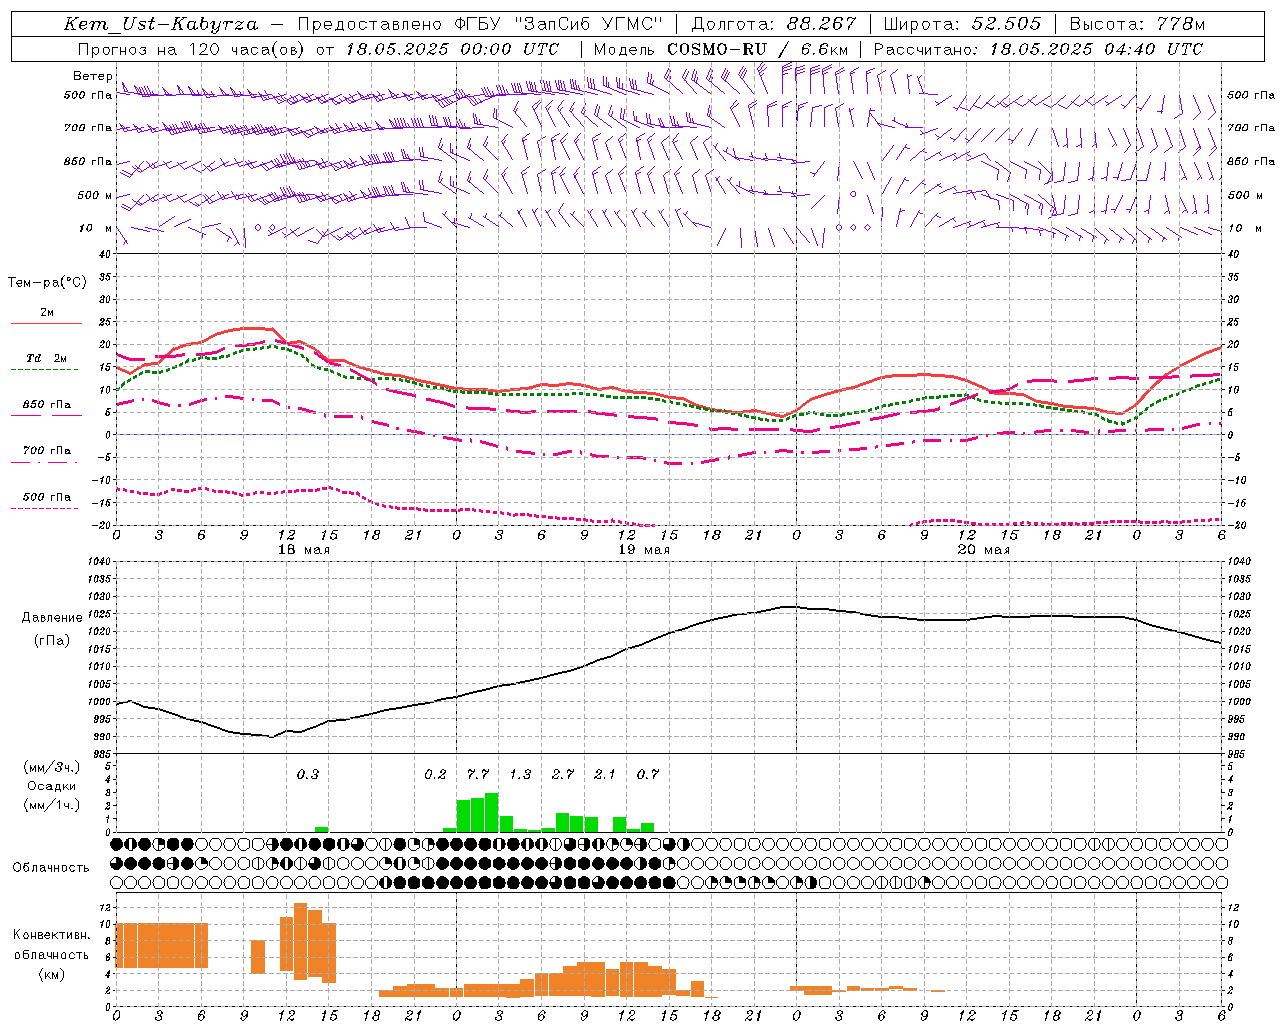
Task: Click the 1.3 precipitation total value
Action: coord(520,774)
